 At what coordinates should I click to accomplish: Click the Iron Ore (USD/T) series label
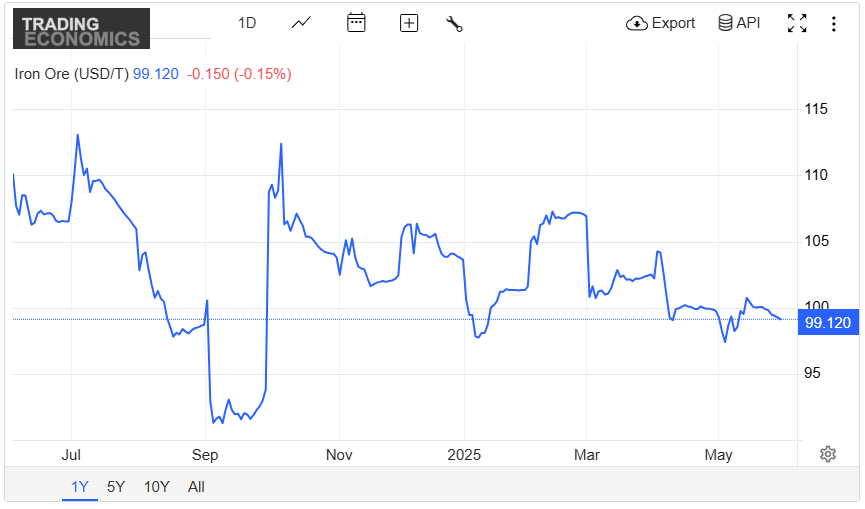pos(71,73)
